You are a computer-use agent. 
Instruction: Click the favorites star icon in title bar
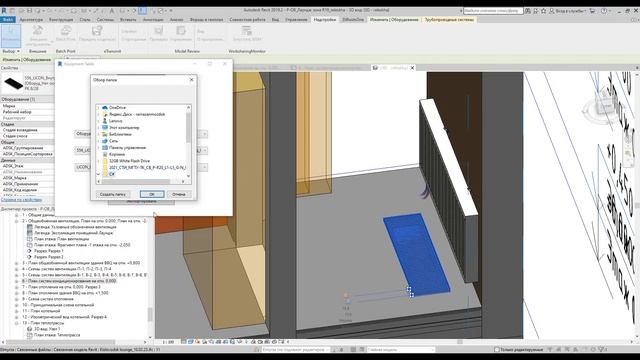543,11
